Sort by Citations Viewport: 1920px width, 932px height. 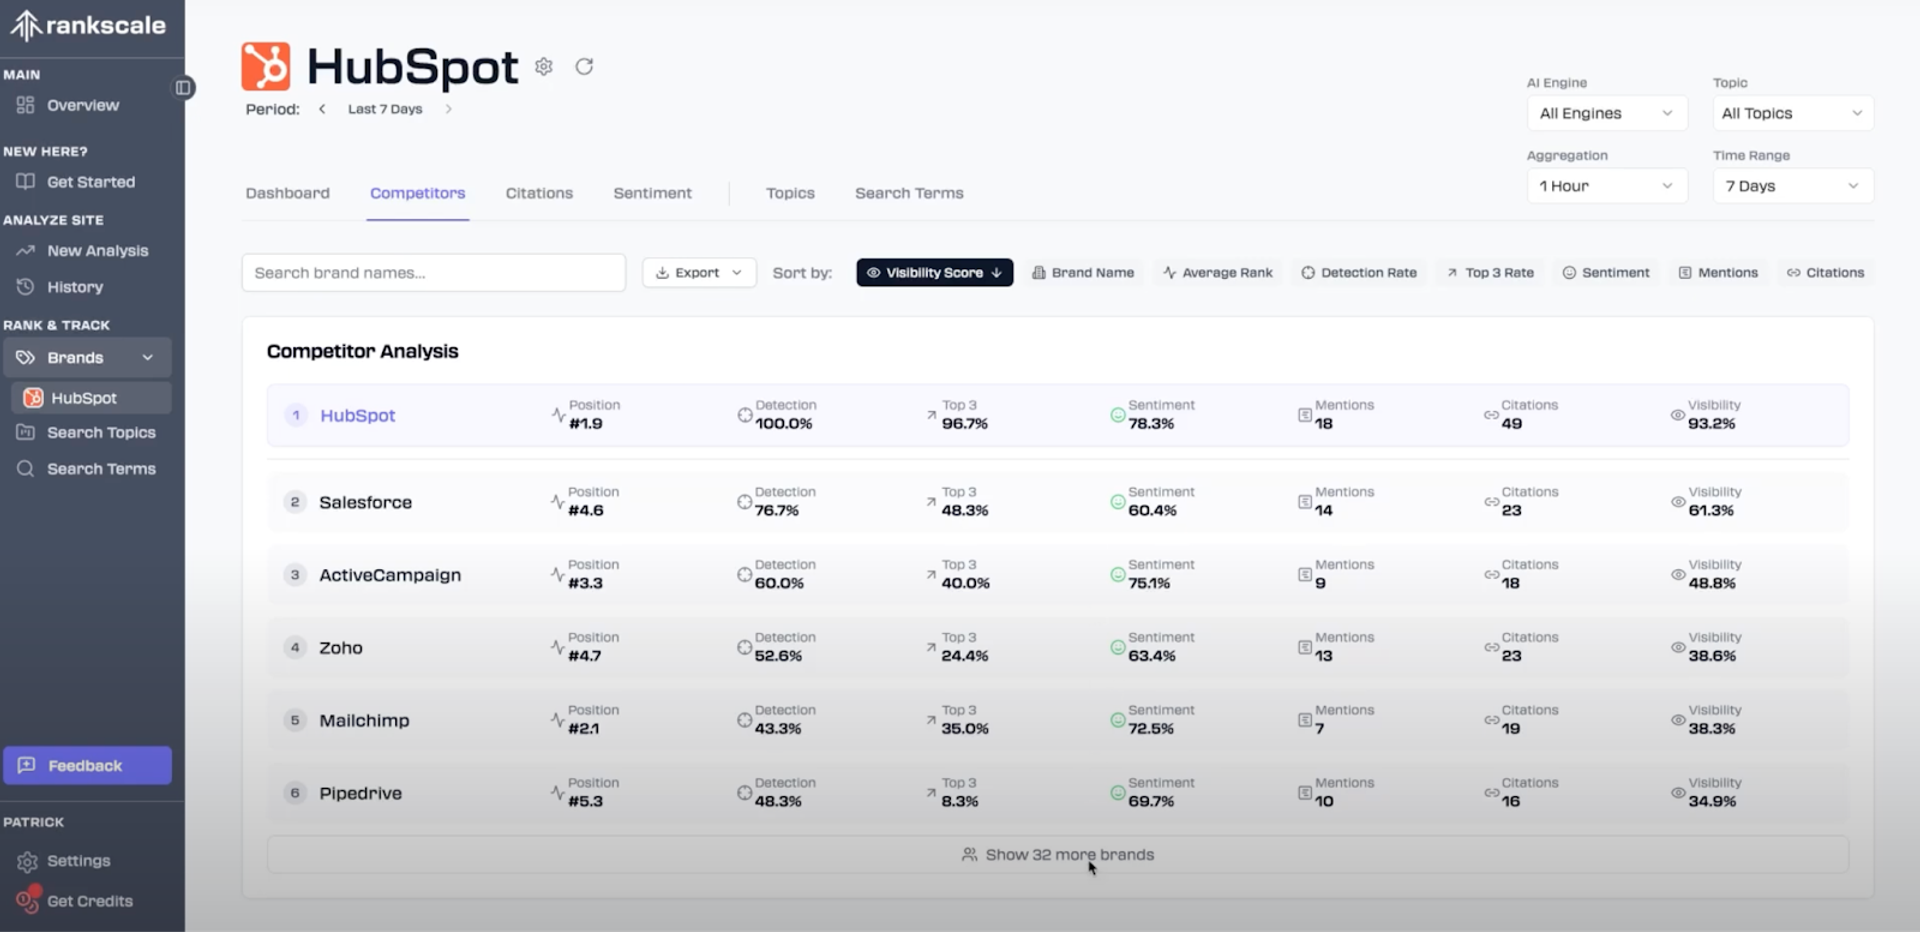point(1825,273)
